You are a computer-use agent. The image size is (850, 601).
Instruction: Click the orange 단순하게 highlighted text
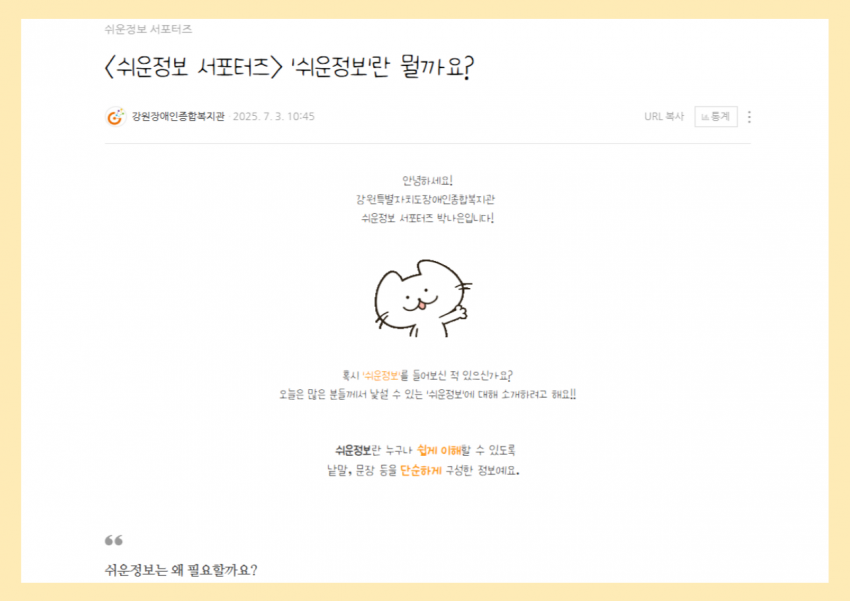pos(421,470)
